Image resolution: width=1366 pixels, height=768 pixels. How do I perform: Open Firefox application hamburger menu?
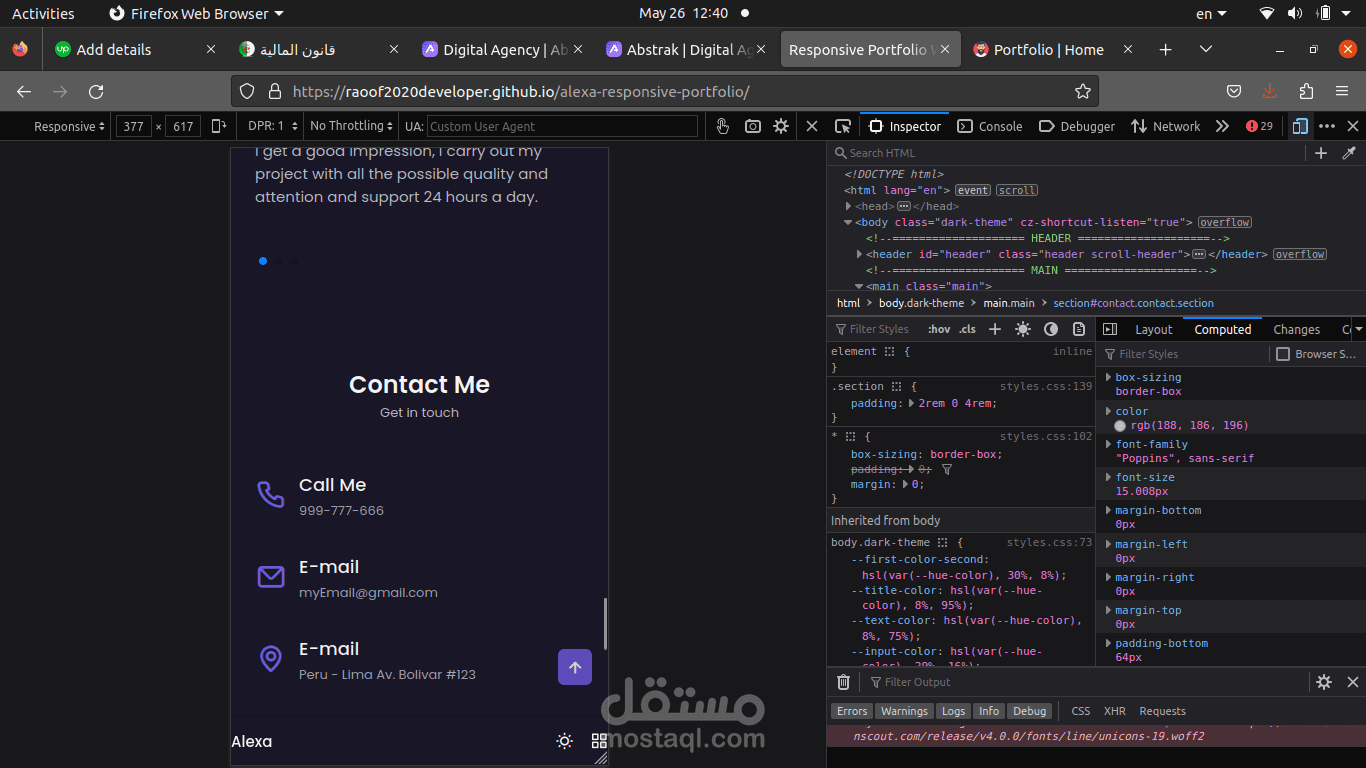(x=1342, y=92)
